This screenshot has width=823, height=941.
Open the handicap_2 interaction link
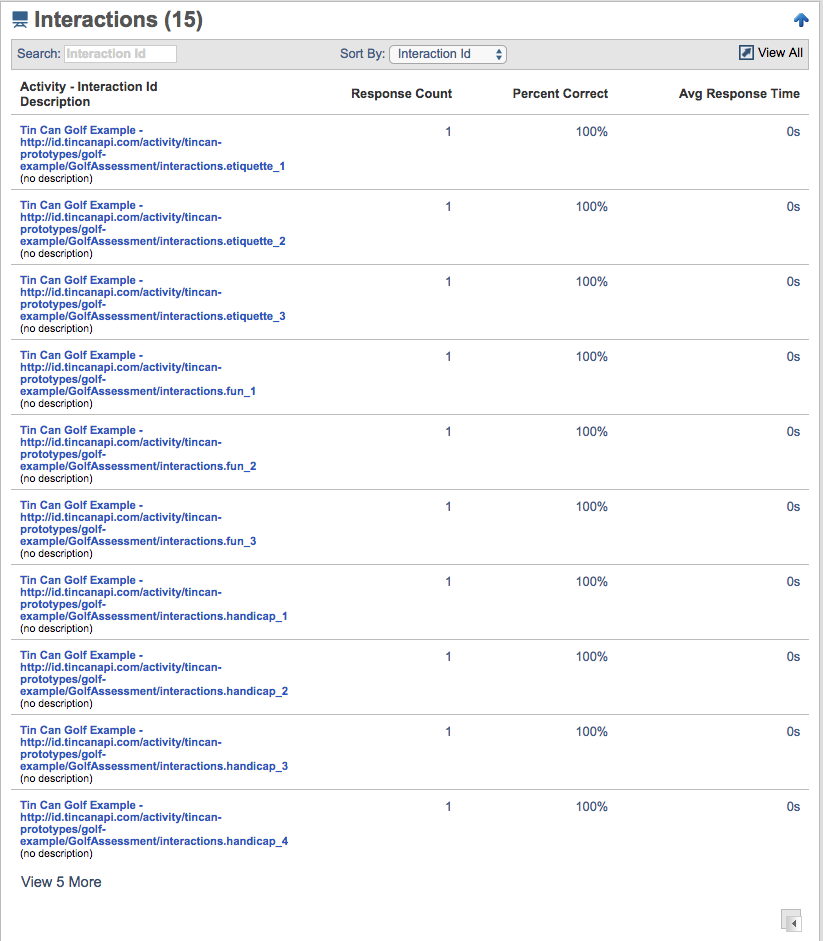tap(154, 673)
